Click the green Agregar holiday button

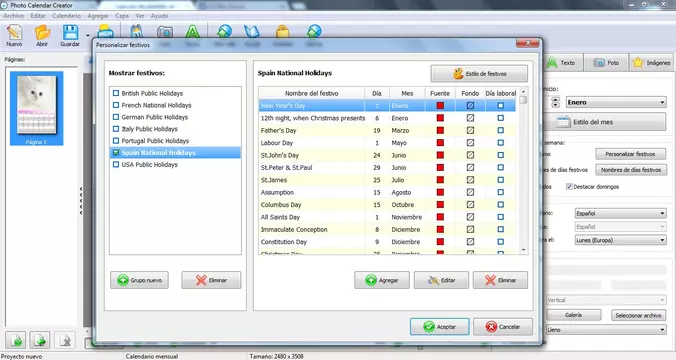[x=382, y=280]
